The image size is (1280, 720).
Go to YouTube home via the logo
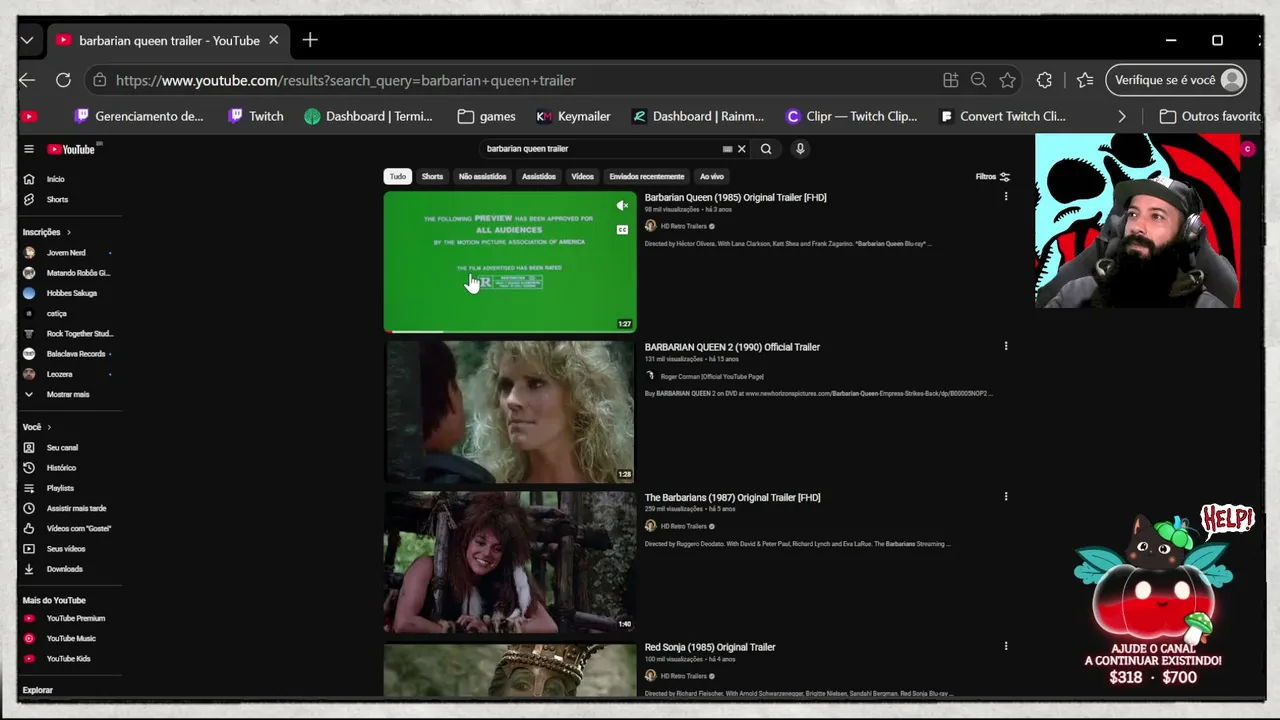tap(71, 149)
